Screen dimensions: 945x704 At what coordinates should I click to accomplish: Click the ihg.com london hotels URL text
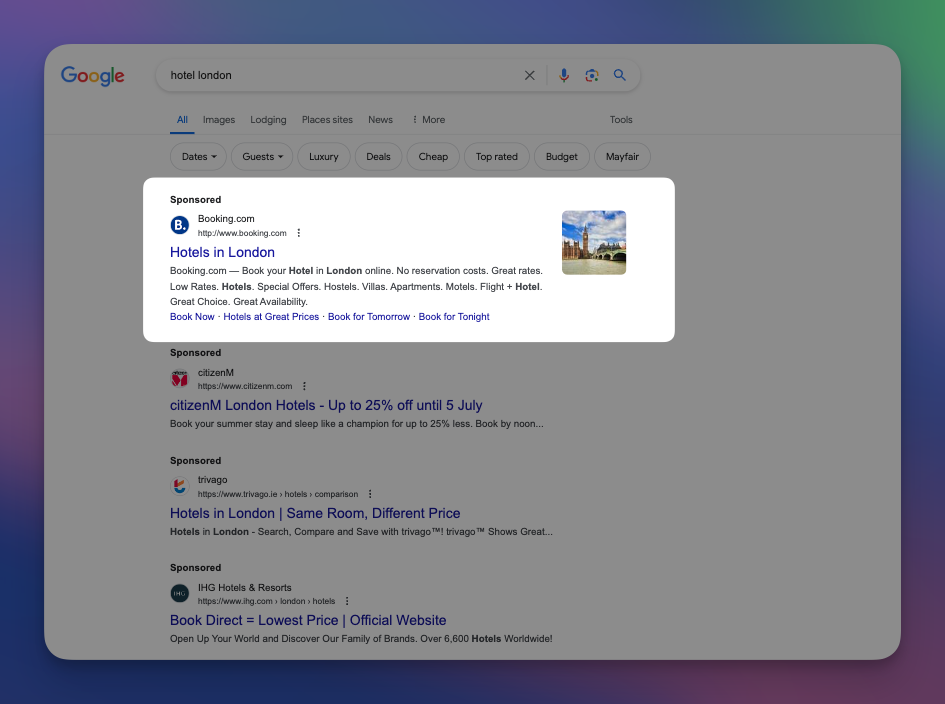[266, 602]
